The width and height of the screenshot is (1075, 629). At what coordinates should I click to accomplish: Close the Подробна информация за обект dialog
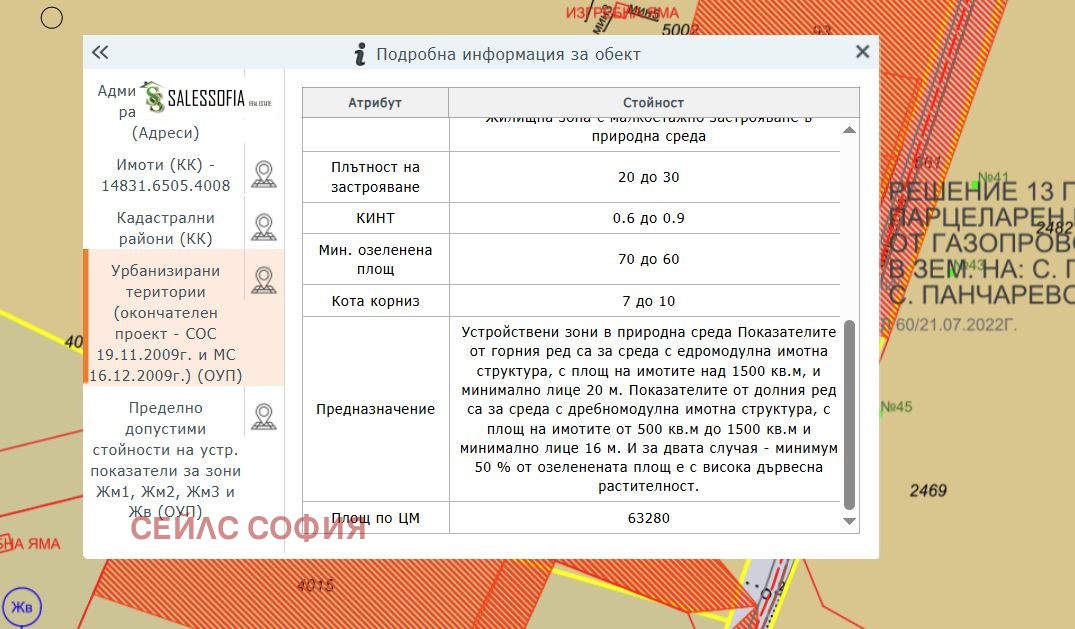[862, 52]
